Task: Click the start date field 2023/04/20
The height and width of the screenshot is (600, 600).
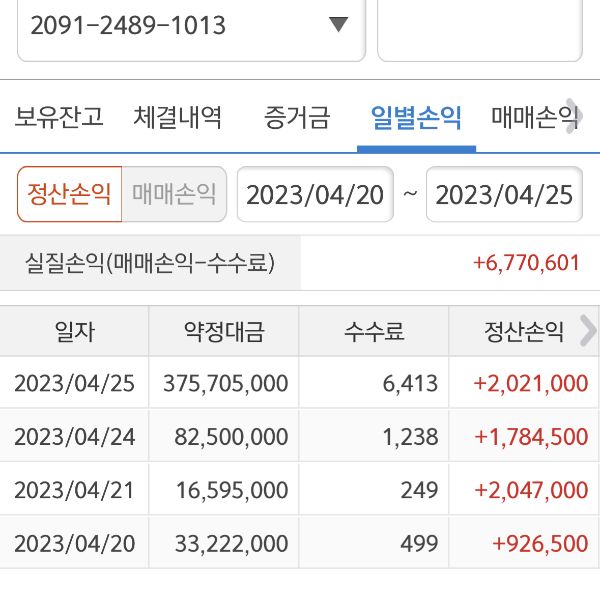Action: pos(315,194)
